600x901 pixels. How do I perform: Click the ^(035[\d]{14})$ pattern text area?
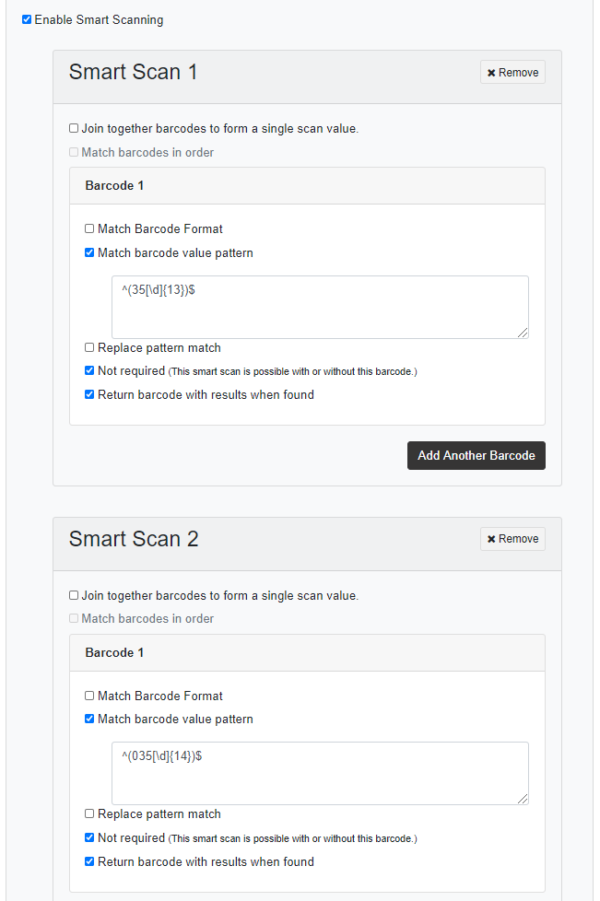320,773
